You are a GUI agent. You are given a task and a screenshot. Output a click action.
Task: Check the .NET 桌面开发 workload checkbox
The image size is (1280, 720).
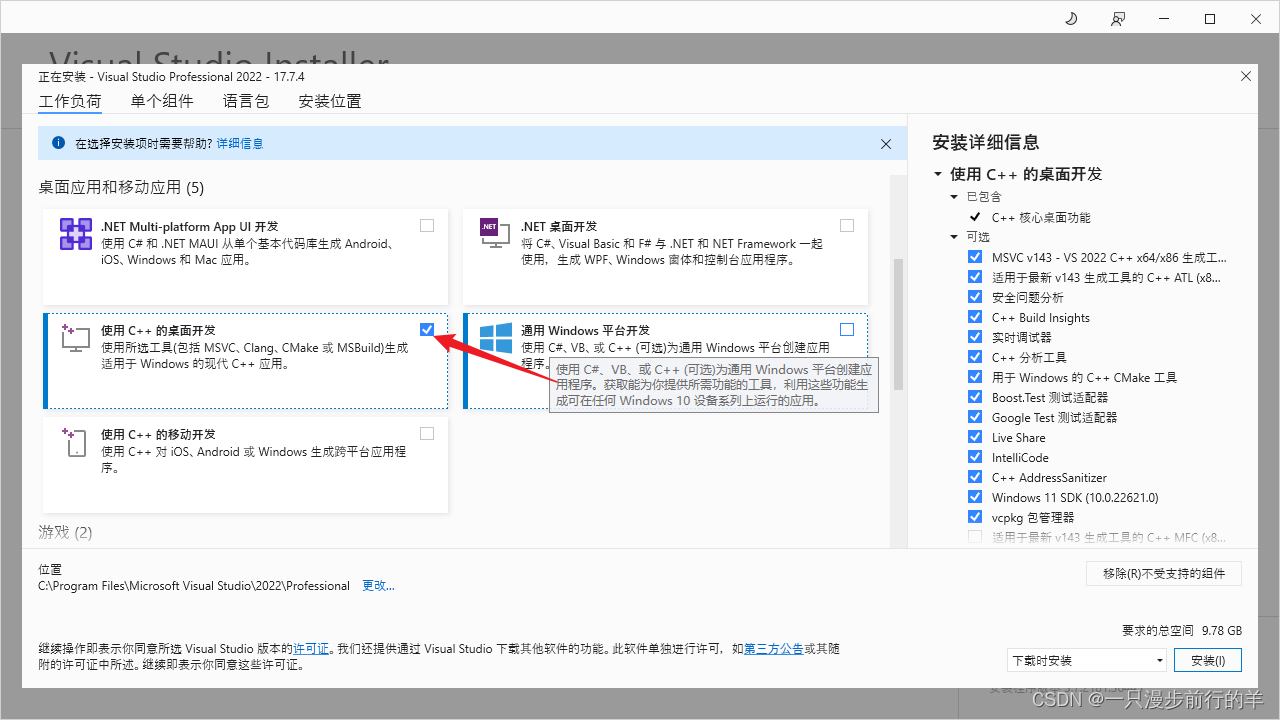pos(847,225)
